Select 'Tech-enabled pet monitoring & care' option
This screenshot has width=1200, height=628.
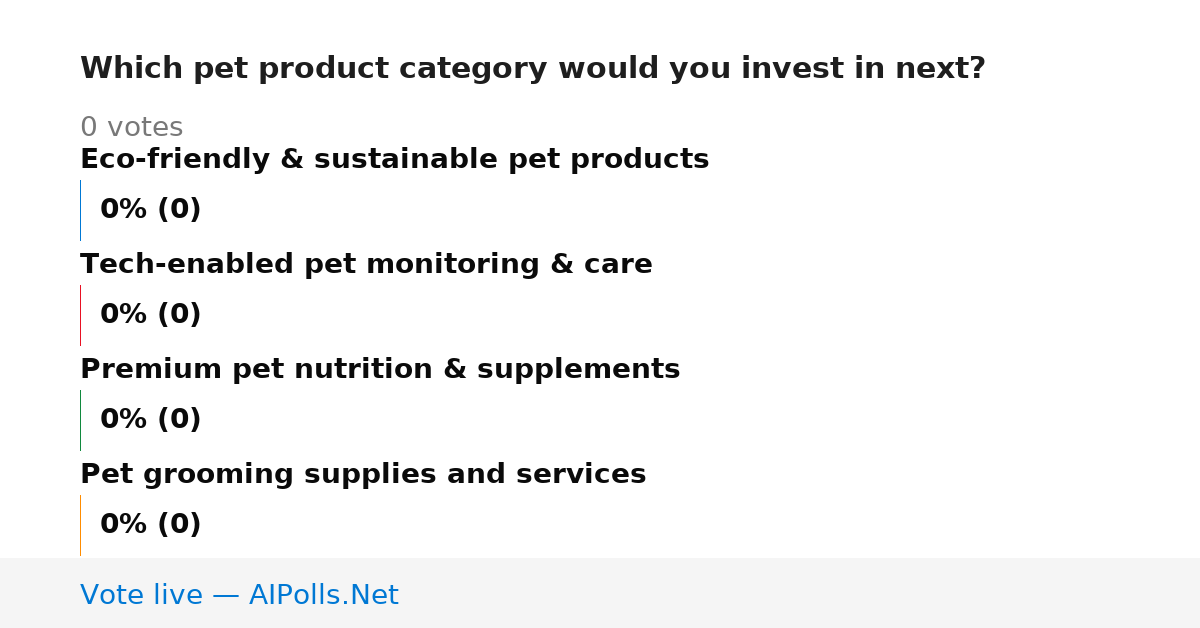(366, 265)
